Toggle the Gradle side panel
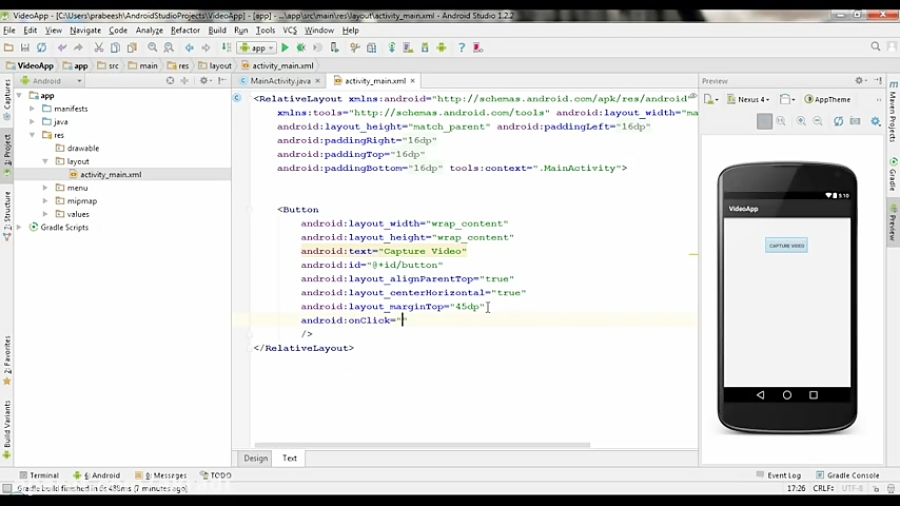The width and height of the screenshot is (900, 506). (x=893, y=174)
